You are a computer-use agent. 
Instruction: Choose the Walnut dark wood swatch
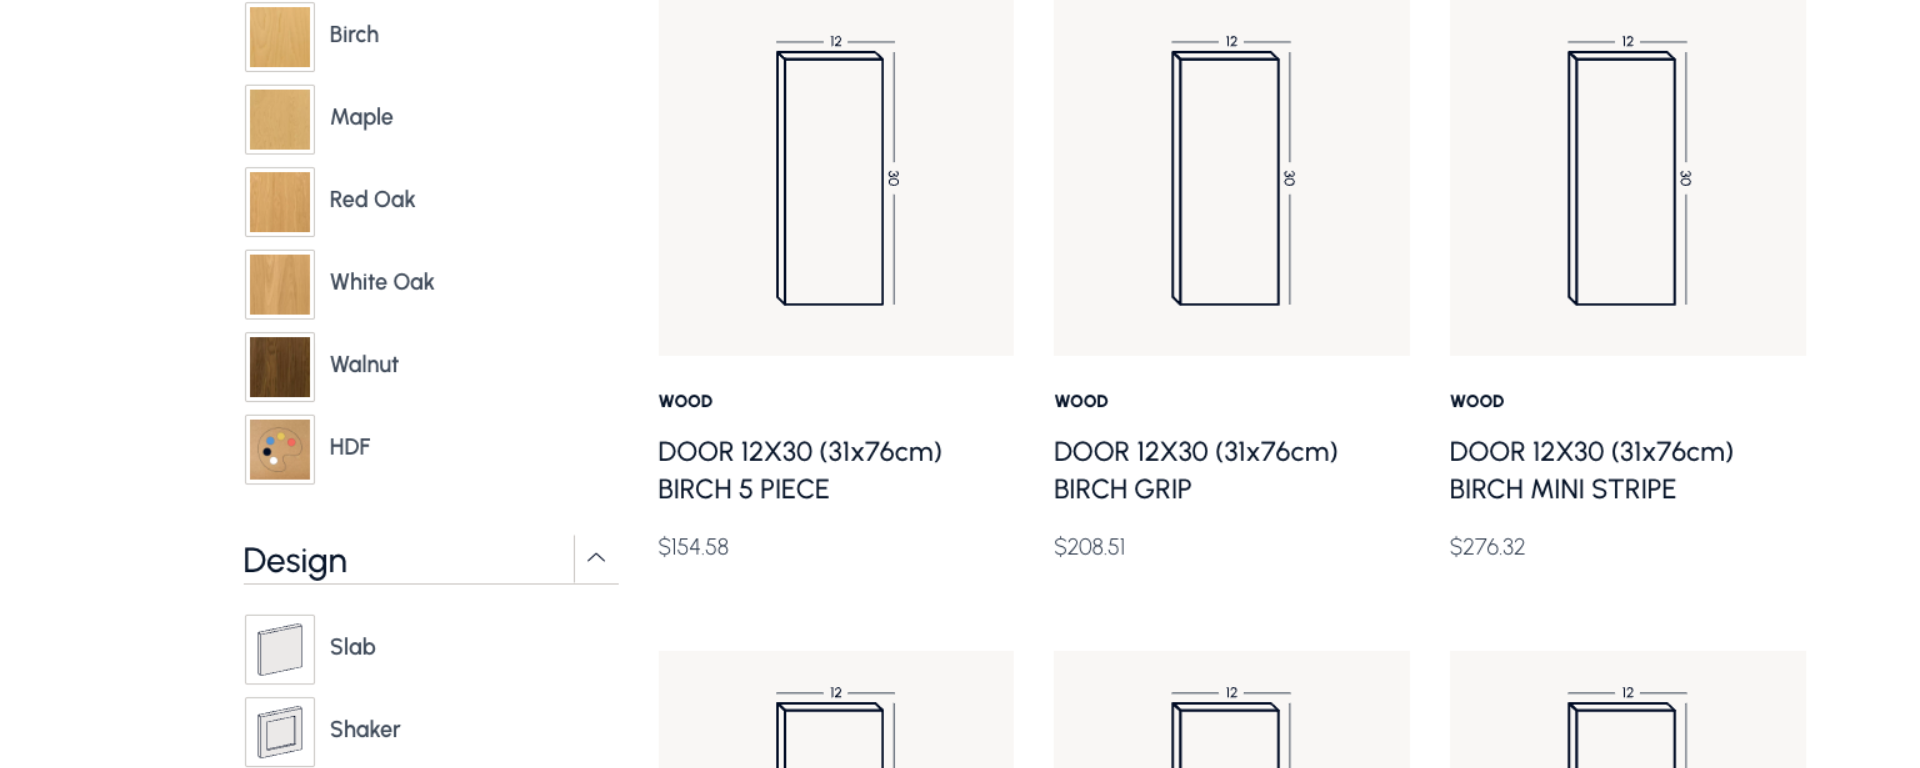(280, 367)
